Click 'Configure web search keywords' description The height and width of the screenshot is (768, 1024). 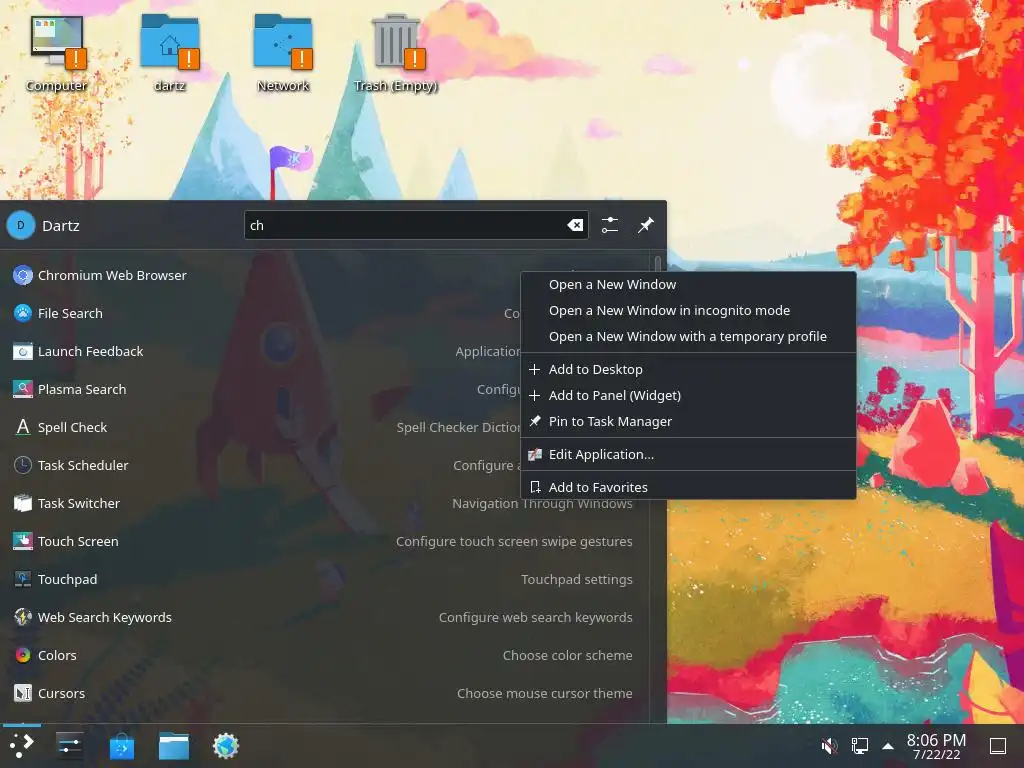[536, 617]
